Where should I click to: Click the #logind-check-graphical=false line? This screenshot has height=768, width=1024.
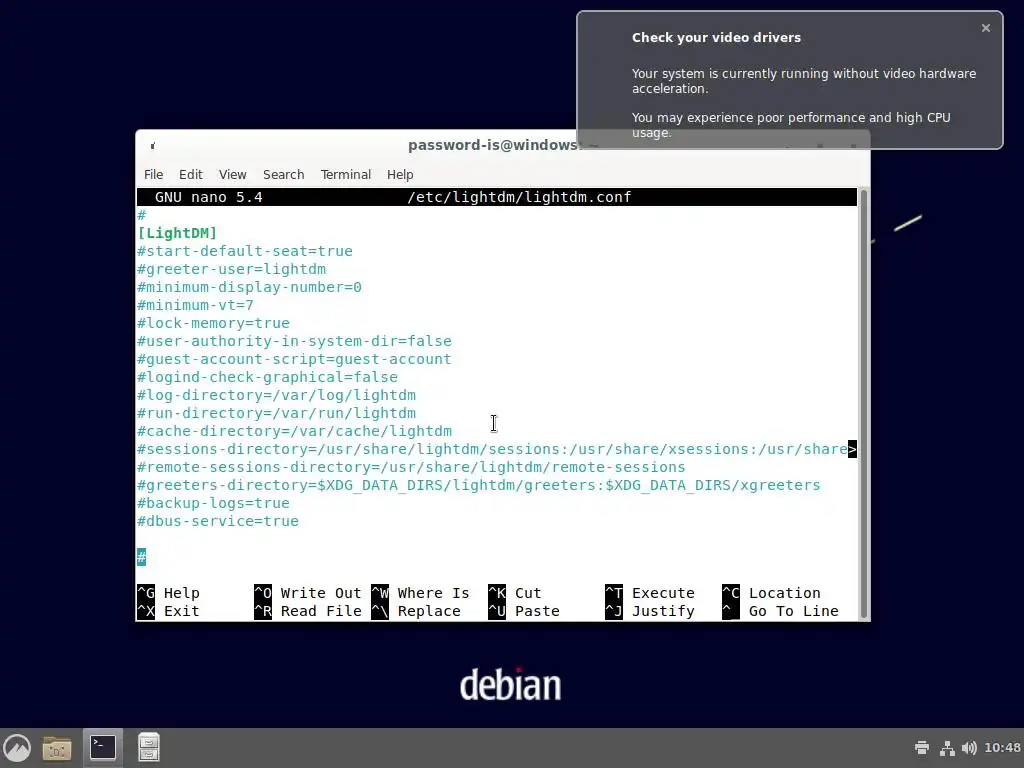pos(268,377)
